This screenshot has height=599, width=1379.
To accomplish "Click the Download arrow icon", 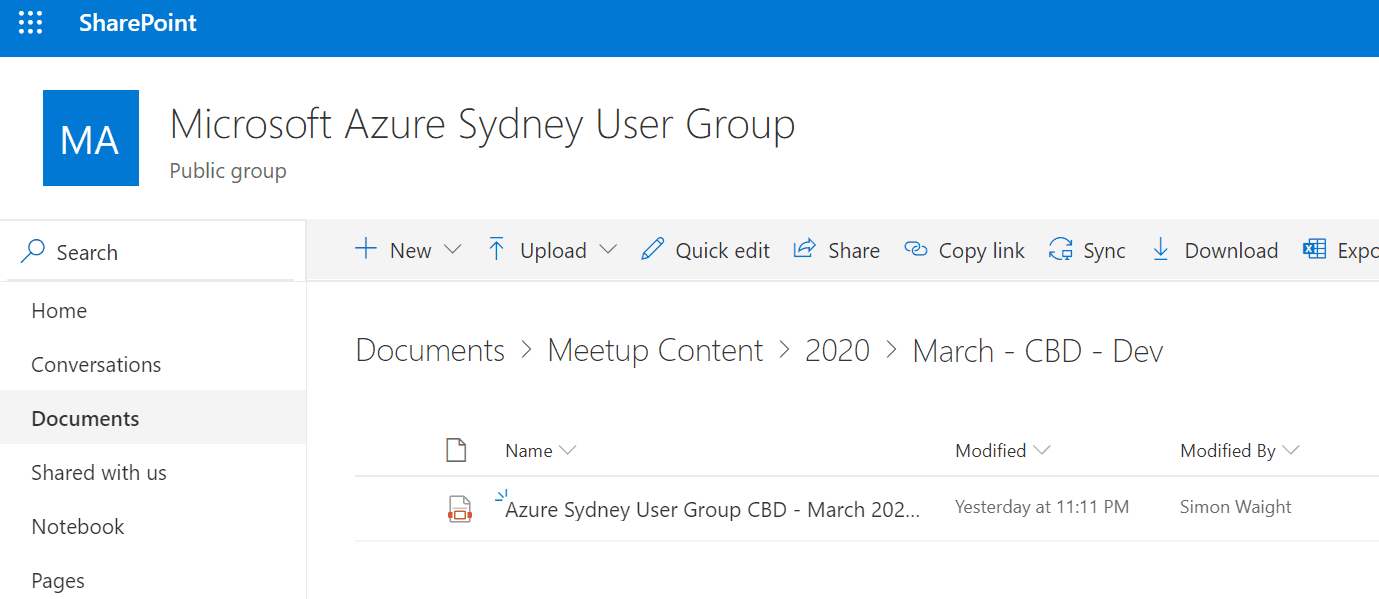I will tap(1160, 249).
